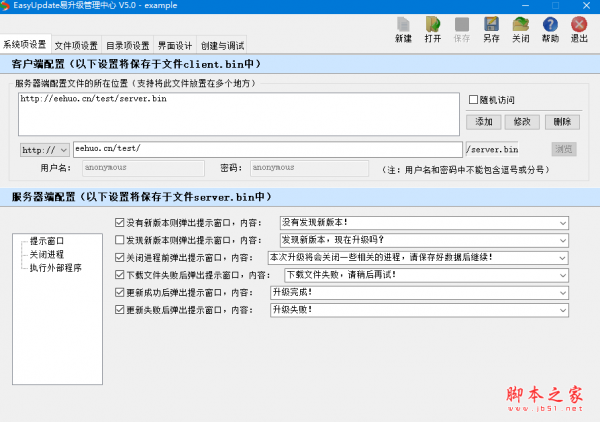The height and width of the screenshot is (422, 600).
Task: Select 关闭进程 tree item
Action: click(47, 254)
